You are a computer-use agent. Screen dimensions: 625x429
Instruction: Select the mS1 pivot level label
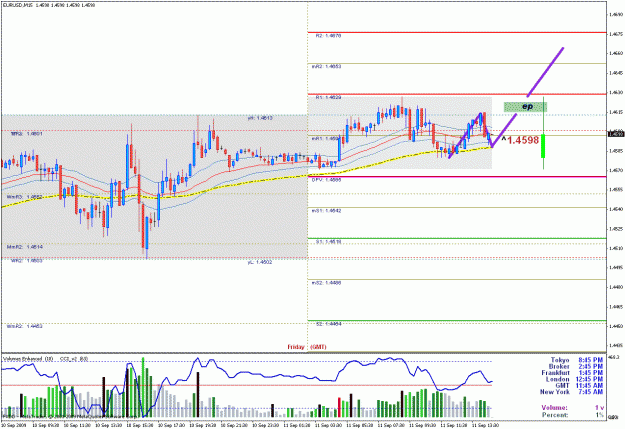point(326,211)
